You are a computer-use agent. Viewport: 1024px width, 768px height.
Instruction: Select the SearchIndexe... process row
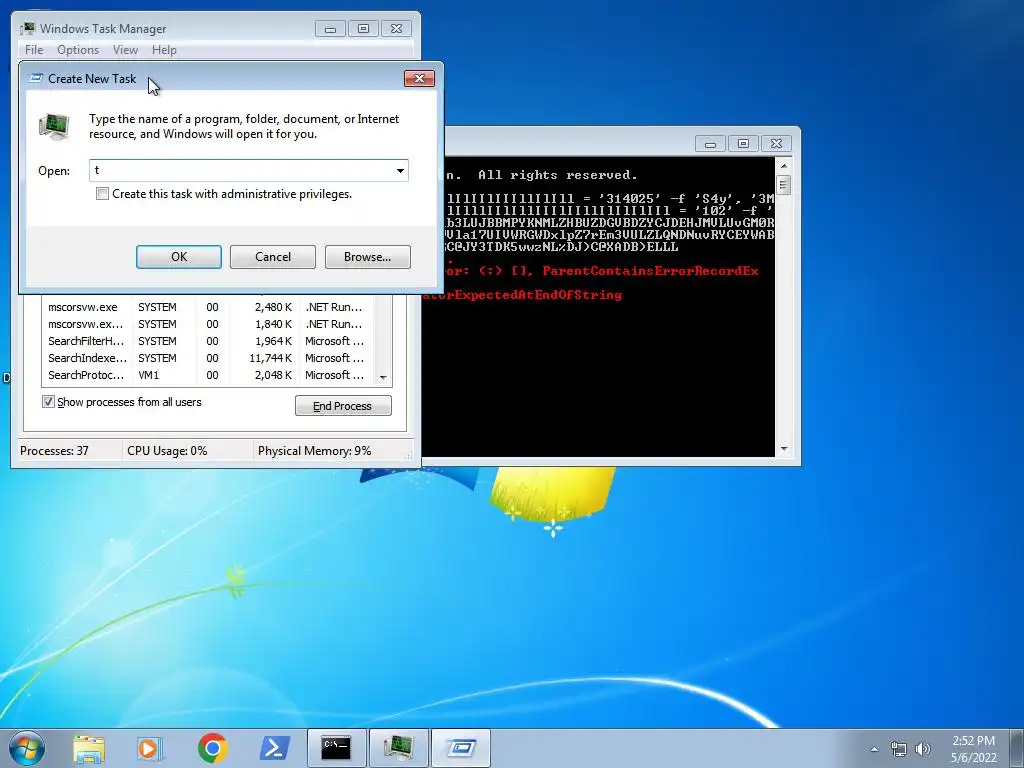tap(208, 358)
